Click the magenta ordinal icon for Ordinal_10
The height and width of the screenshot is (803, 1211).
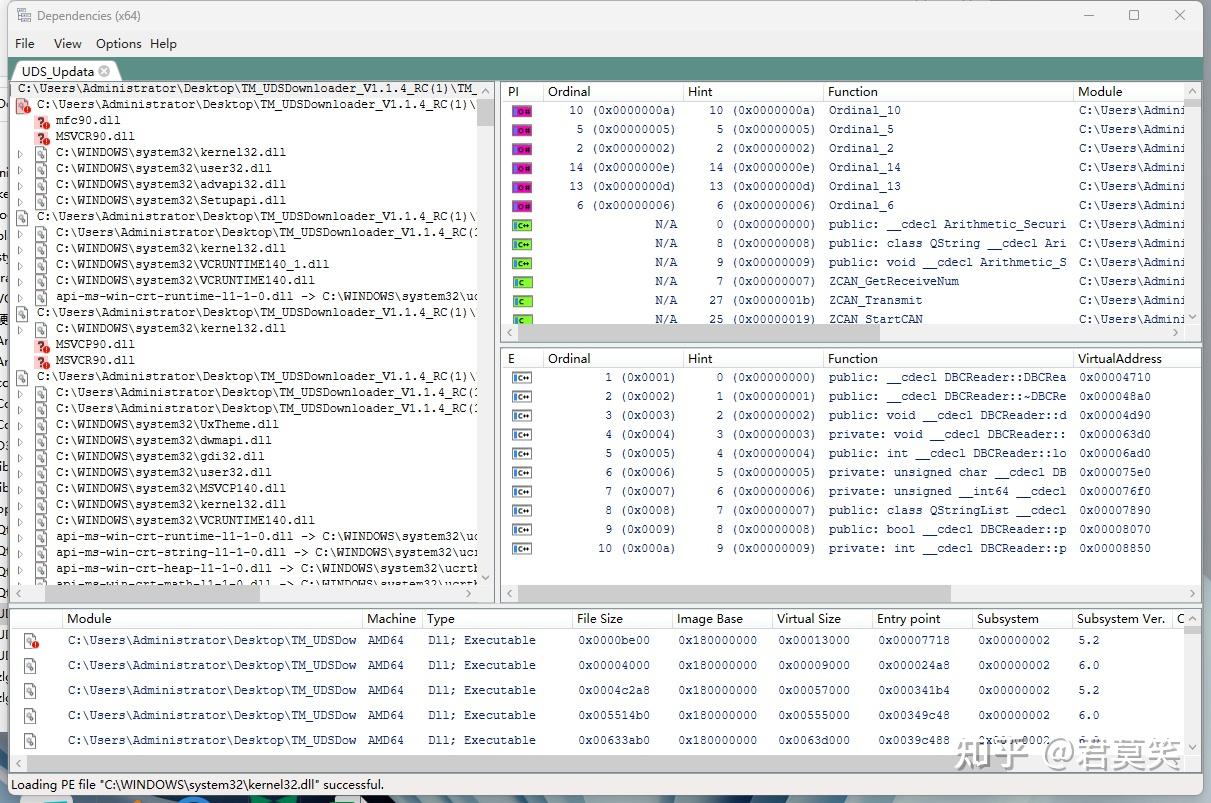pos(522,111)
